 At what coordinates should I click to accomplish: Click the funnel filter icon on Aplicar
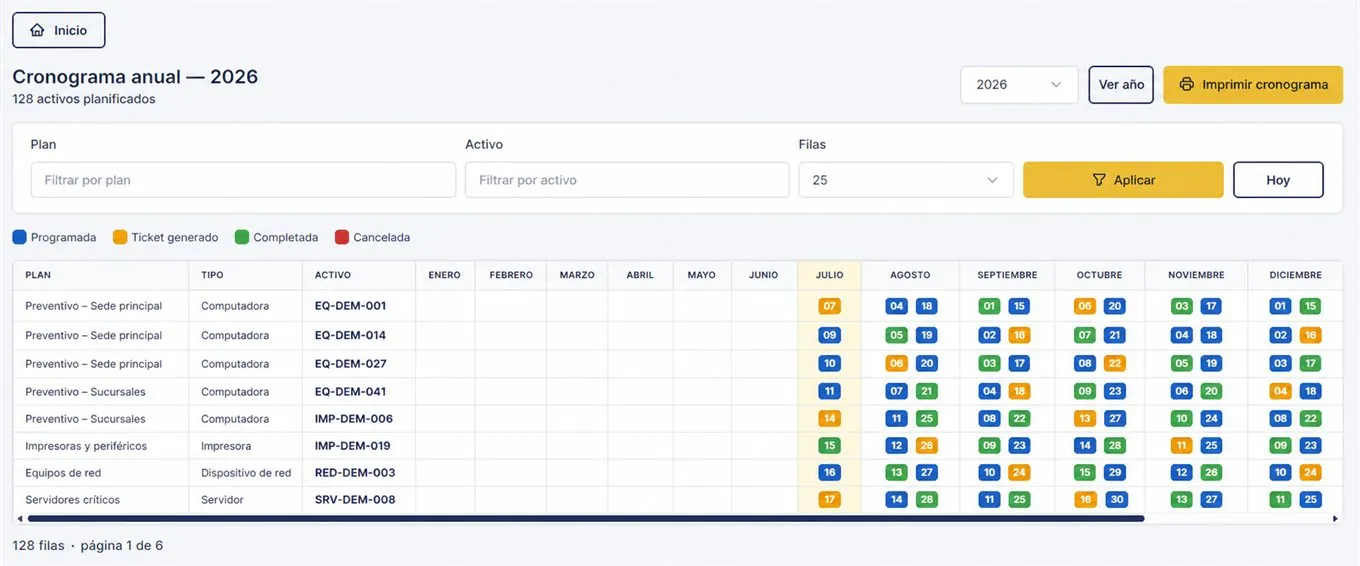[1099, 180]
